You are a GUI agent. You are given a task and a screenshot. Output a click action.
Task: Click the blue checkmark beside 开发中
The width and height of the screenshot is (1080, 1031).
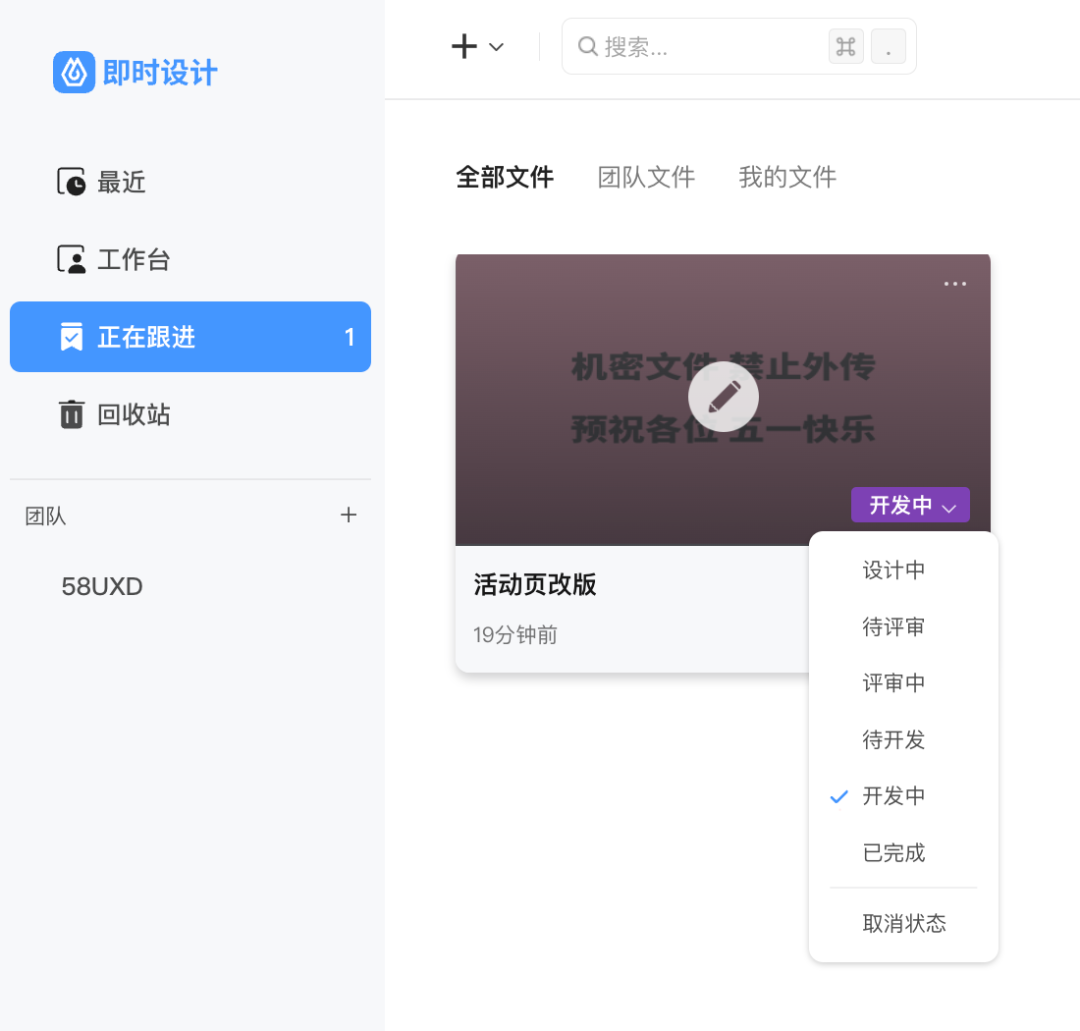click(839, 797)
